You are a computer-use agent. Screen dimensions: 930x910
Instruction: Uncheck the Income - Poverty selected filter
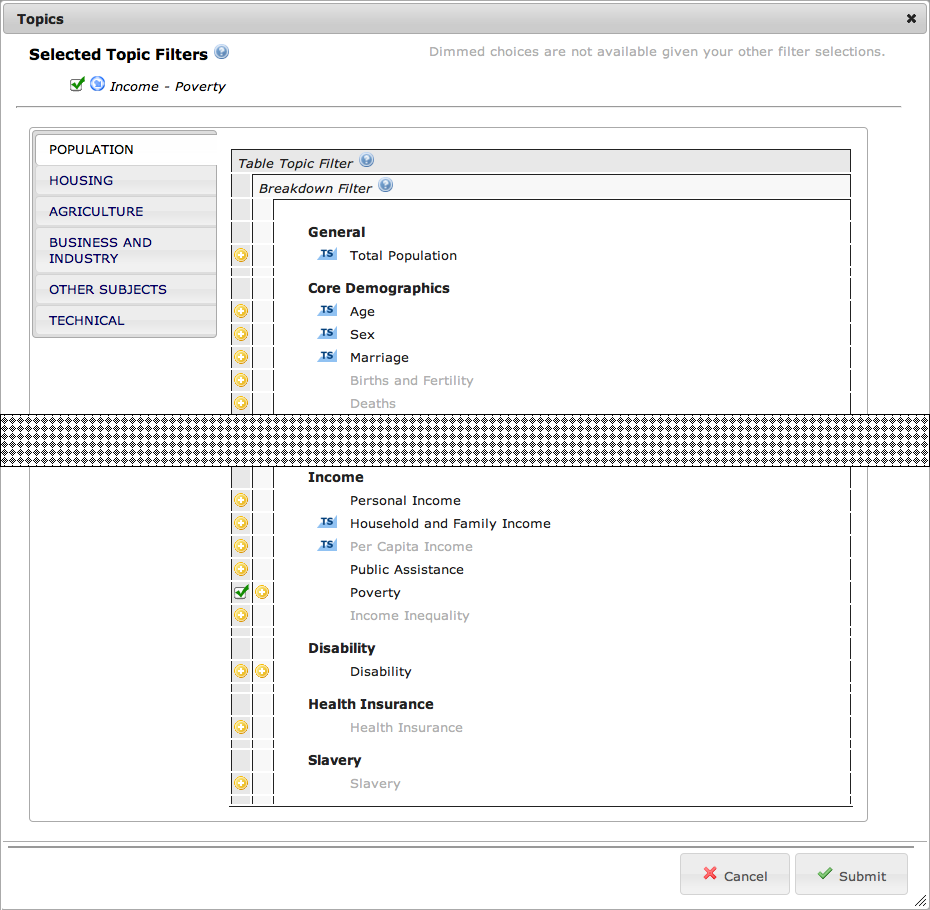point(77,85)
